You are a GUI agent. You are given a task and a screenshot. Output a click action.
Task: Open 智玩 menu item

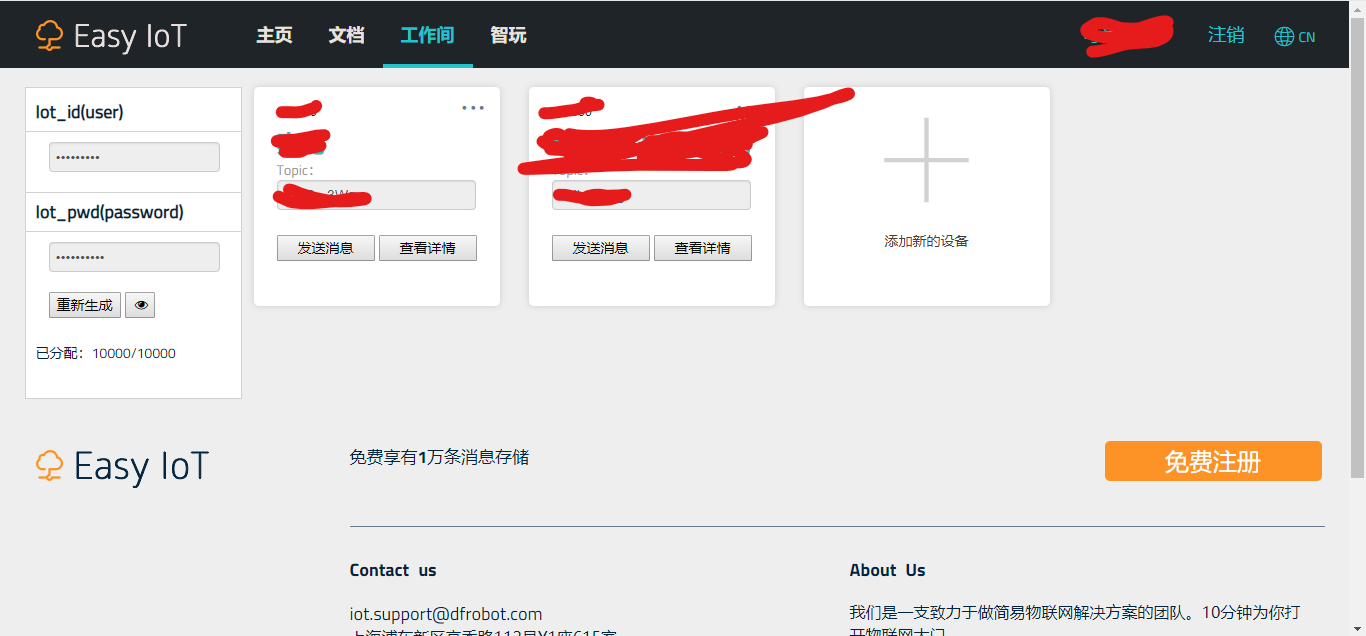(x=508, y=35)
